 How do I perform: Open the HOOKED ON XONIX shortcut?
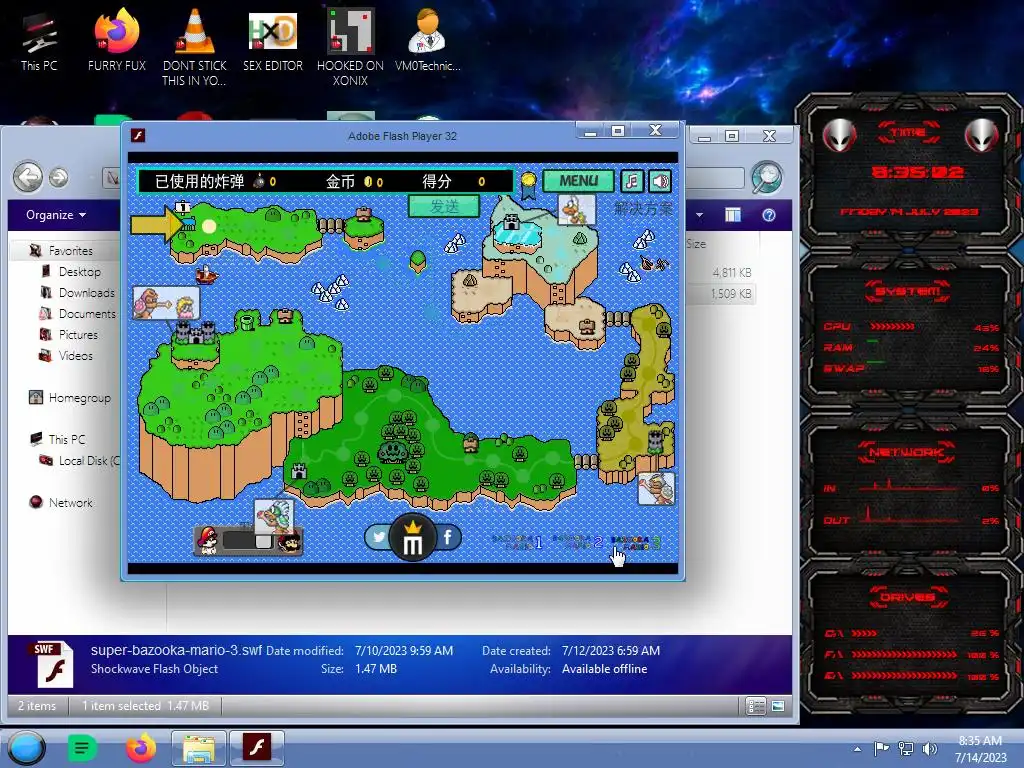click(x=350, y=48)
